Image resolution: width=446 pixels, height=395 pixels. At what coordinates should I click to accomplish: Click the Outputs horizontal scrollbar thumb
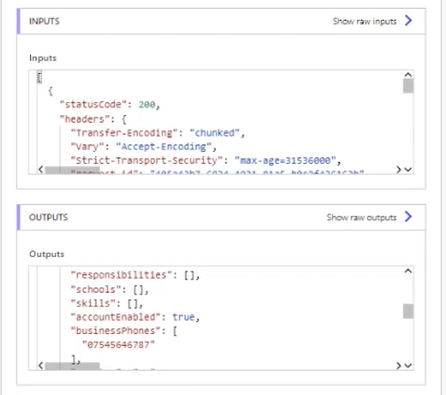72,366
